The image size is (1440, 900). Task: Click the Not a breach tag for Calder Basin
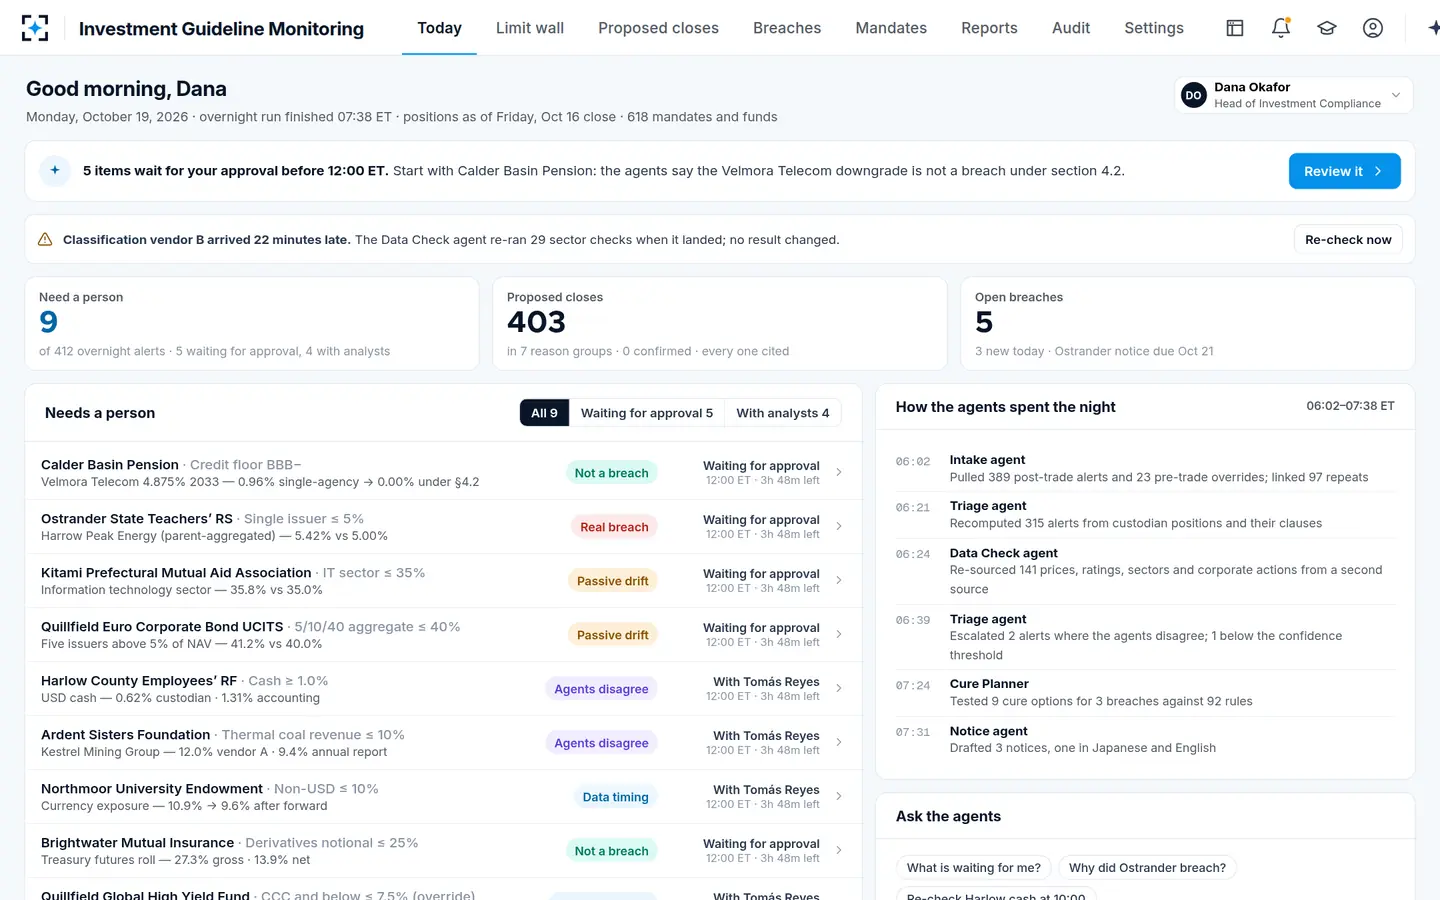pos(612,473)
